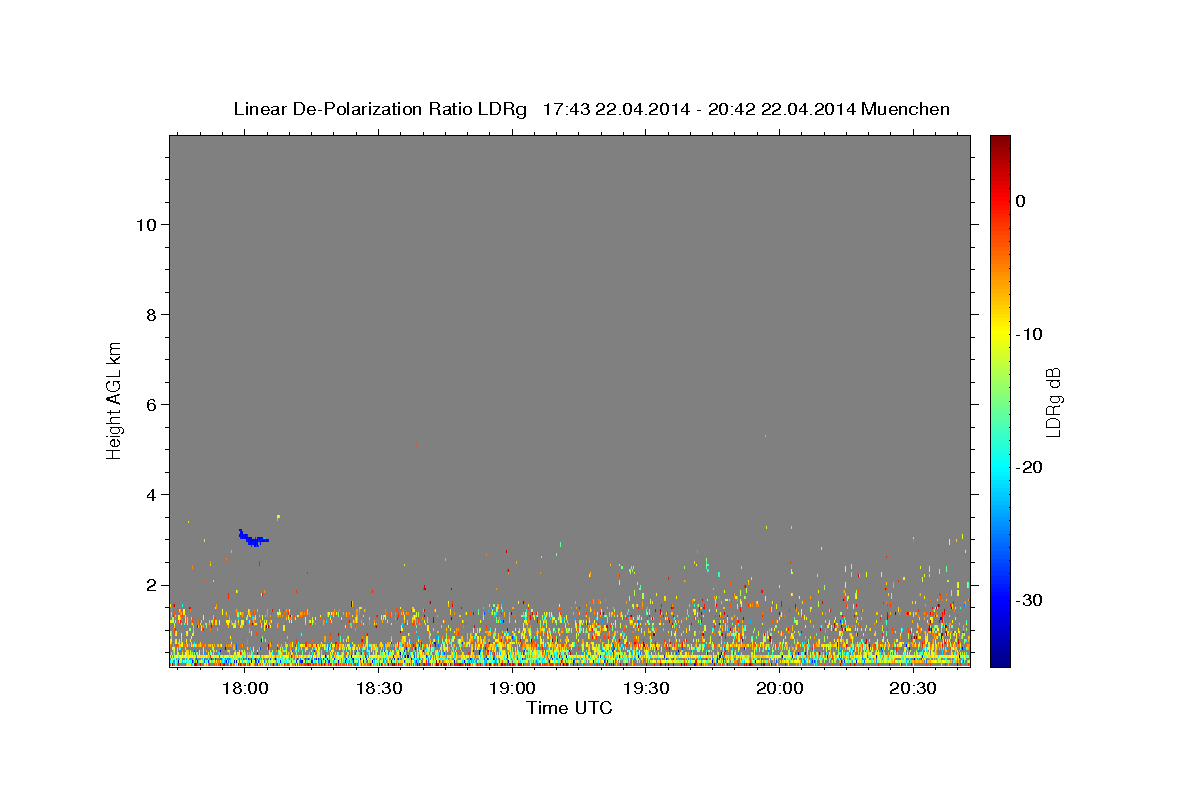
Task: Click the 'Time UTC' x-axis label
Action: (569, 708)
